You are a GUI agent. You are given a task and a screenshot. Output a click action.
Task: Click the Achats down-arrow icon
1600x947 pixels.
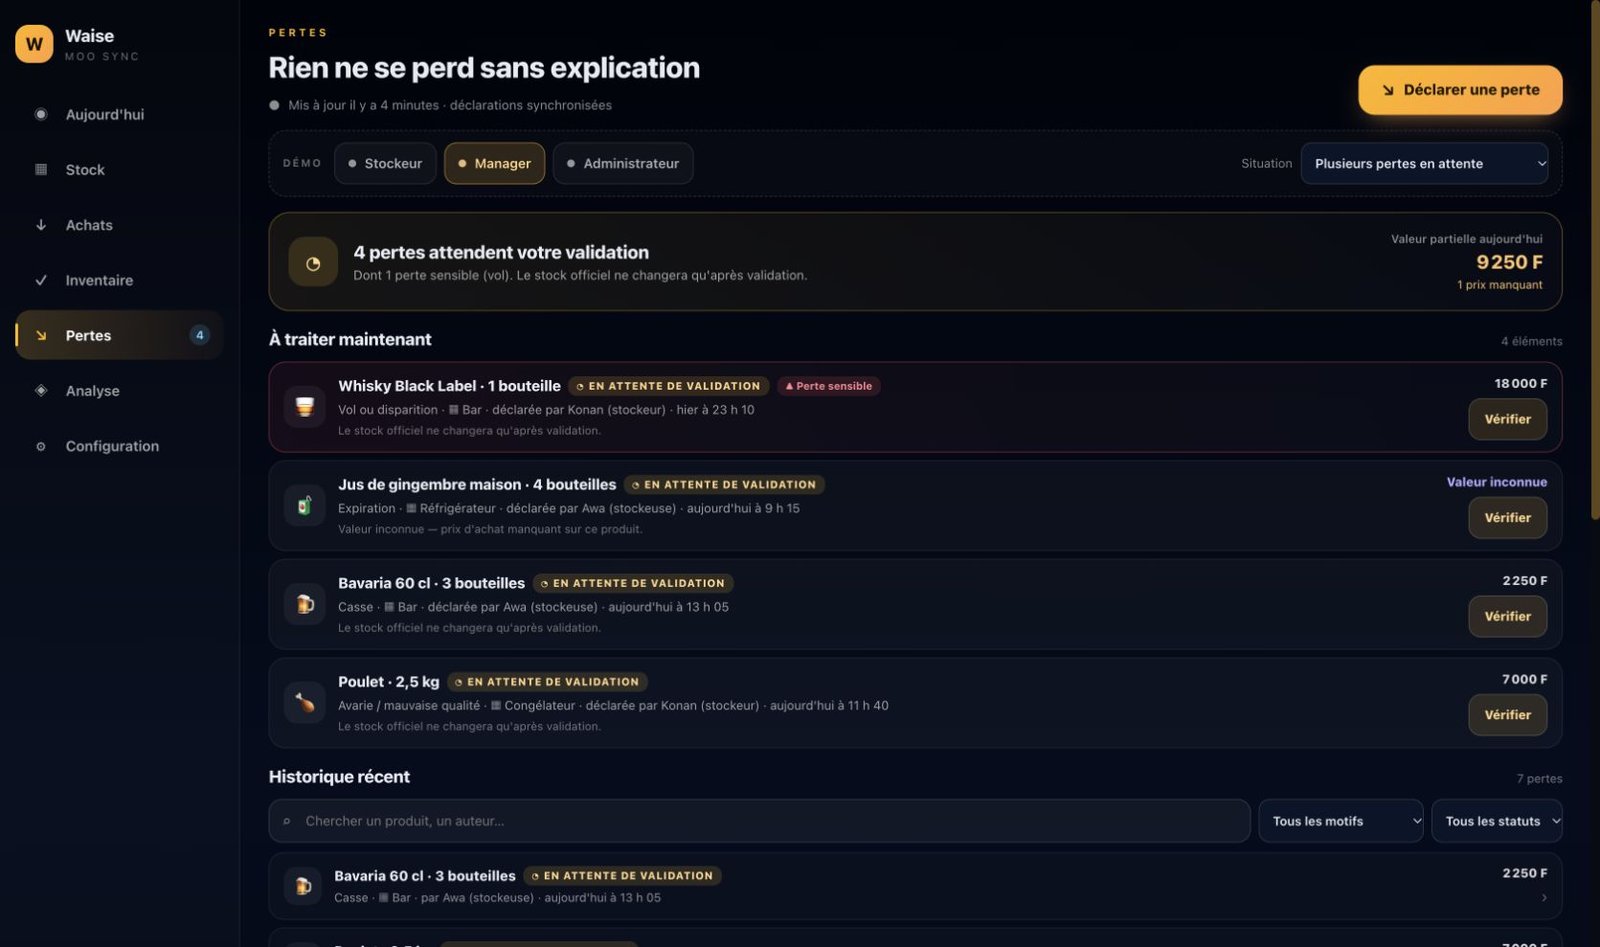click(x=41, y=225)
